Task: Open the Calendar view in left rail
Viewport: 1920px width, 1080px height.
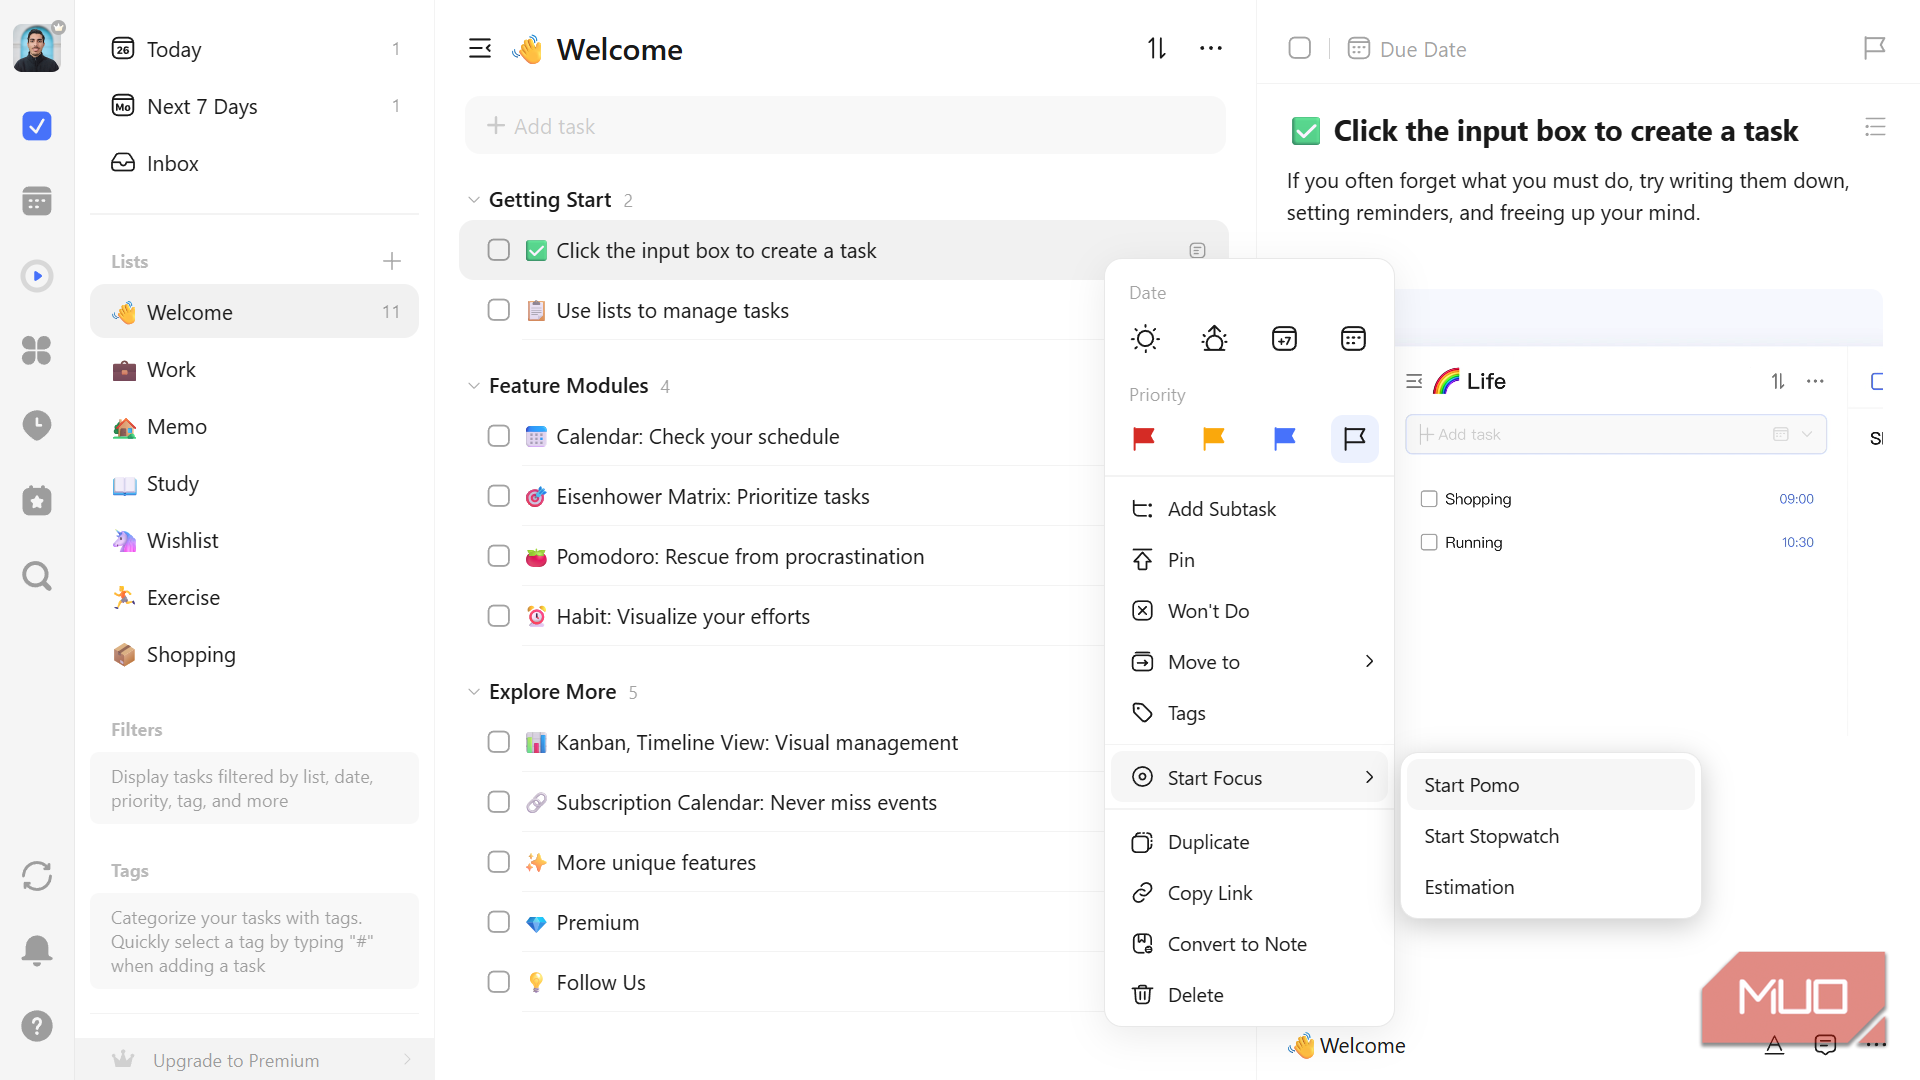Action: click(x=37, y=201)
